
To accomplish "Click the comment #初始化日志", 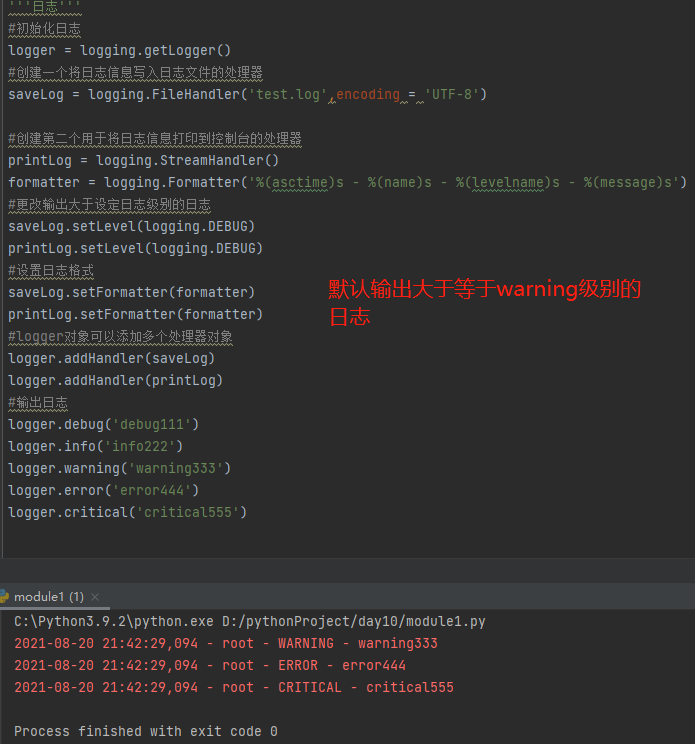I will (45, 28).
